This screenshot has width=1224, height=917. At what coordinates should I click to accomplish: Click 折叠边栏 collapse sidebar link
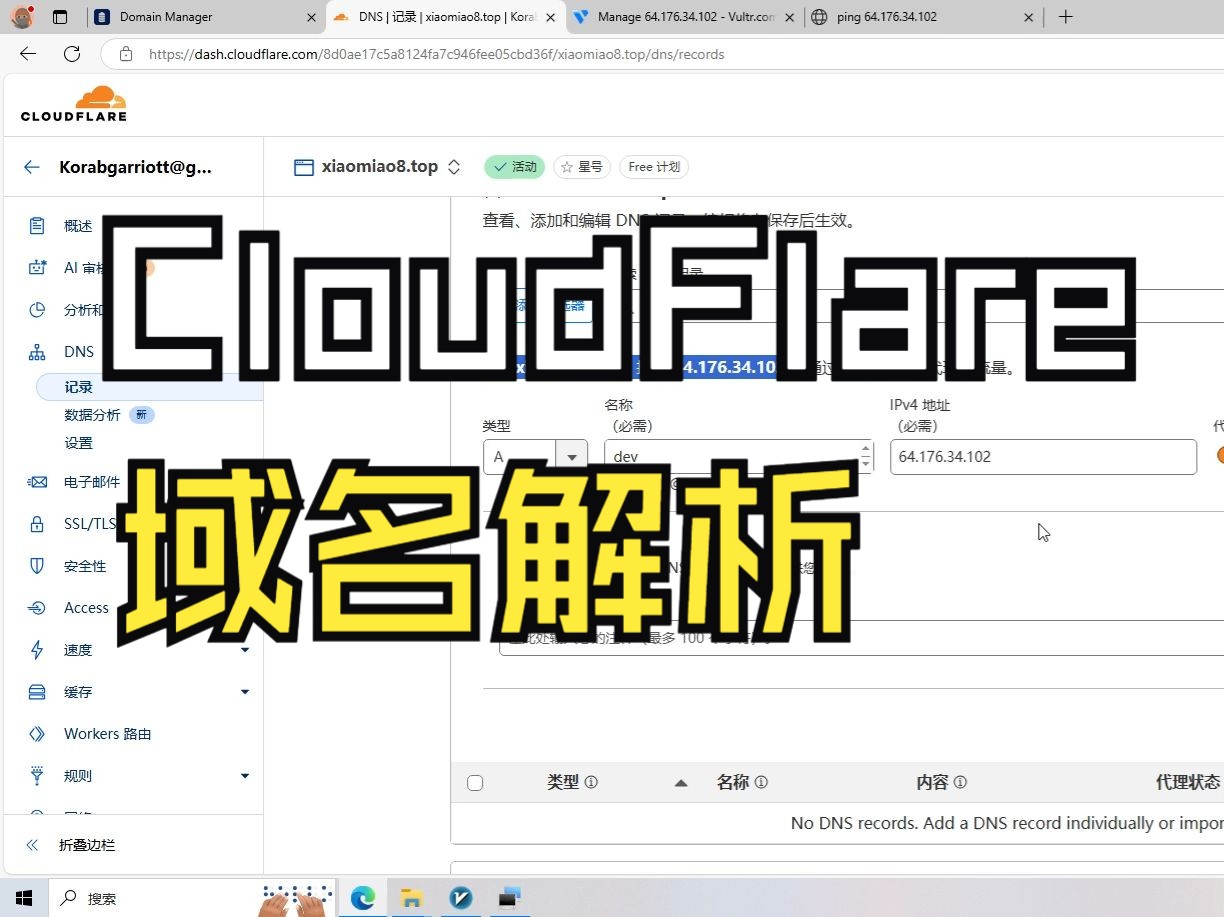(x=87, y=845)
